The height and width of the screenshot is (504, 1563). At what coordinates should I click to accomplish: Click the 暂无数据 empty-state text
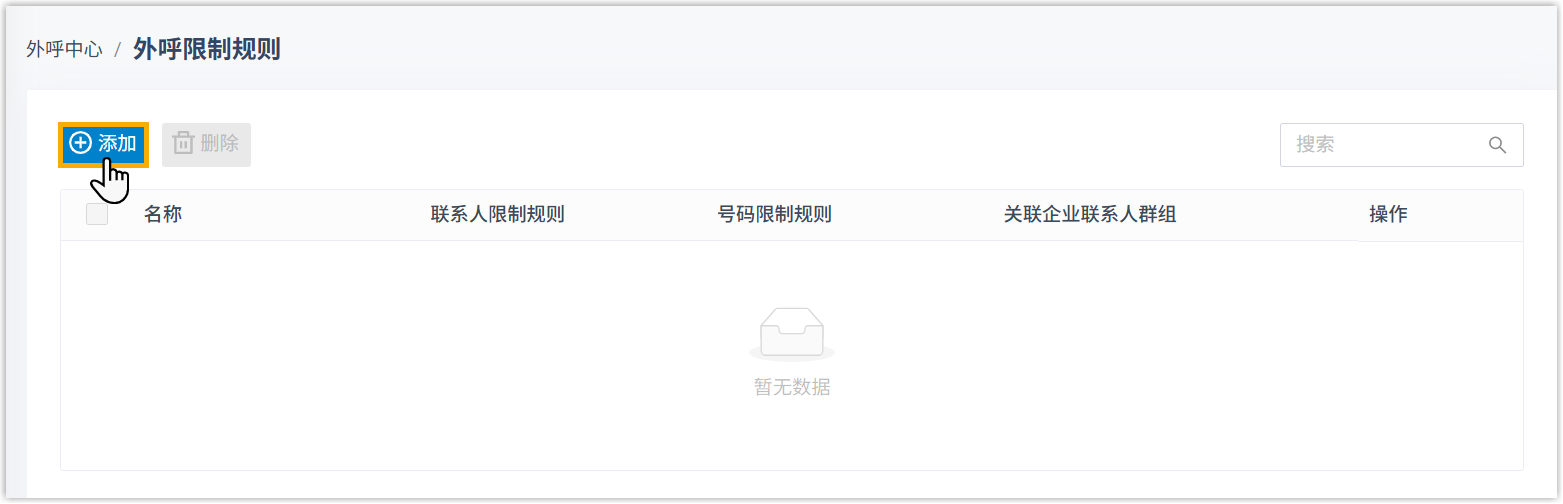click(x=791, y=388)
